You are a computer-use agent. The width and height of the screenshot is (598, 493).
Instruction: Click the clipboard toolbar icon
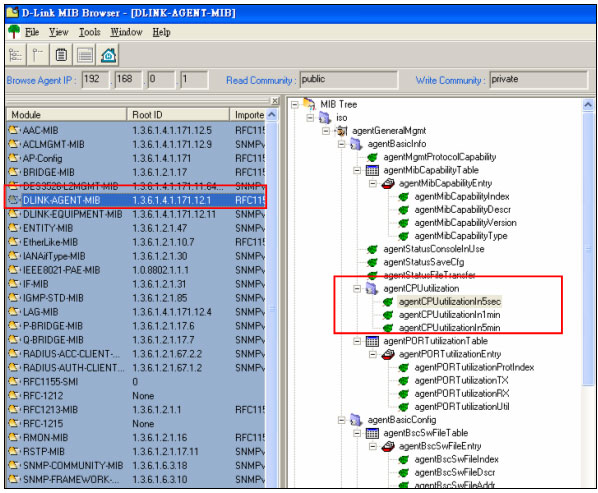pyautogui.click(x=61, y=55)
